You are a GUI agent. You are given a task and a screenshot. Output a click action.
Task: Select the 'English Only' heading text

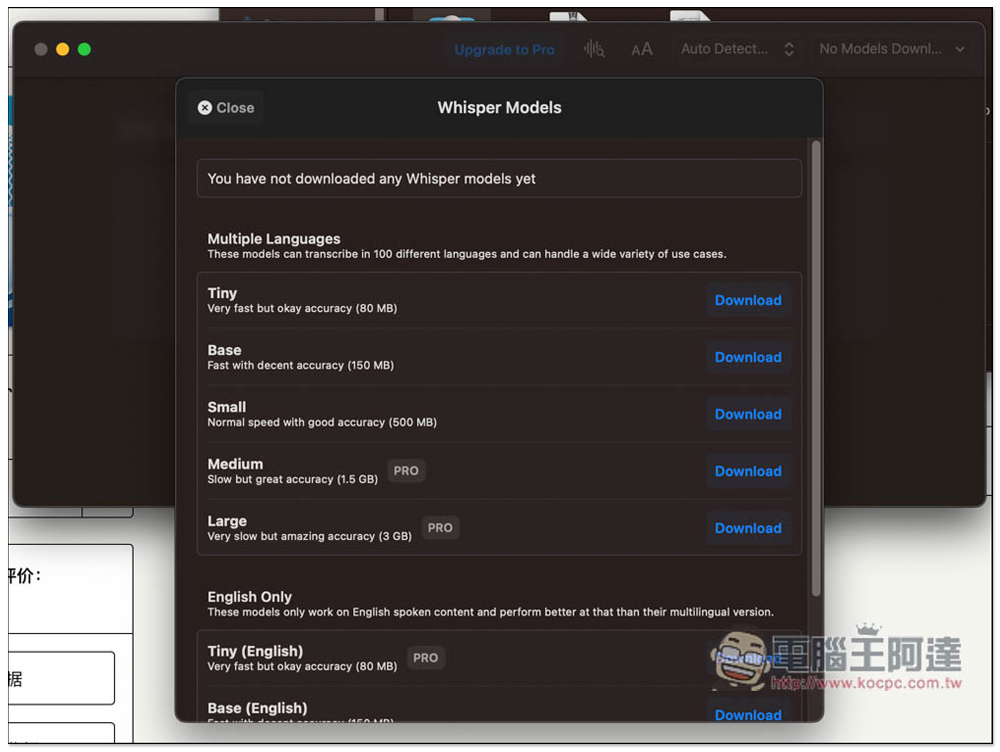[249, 597]
